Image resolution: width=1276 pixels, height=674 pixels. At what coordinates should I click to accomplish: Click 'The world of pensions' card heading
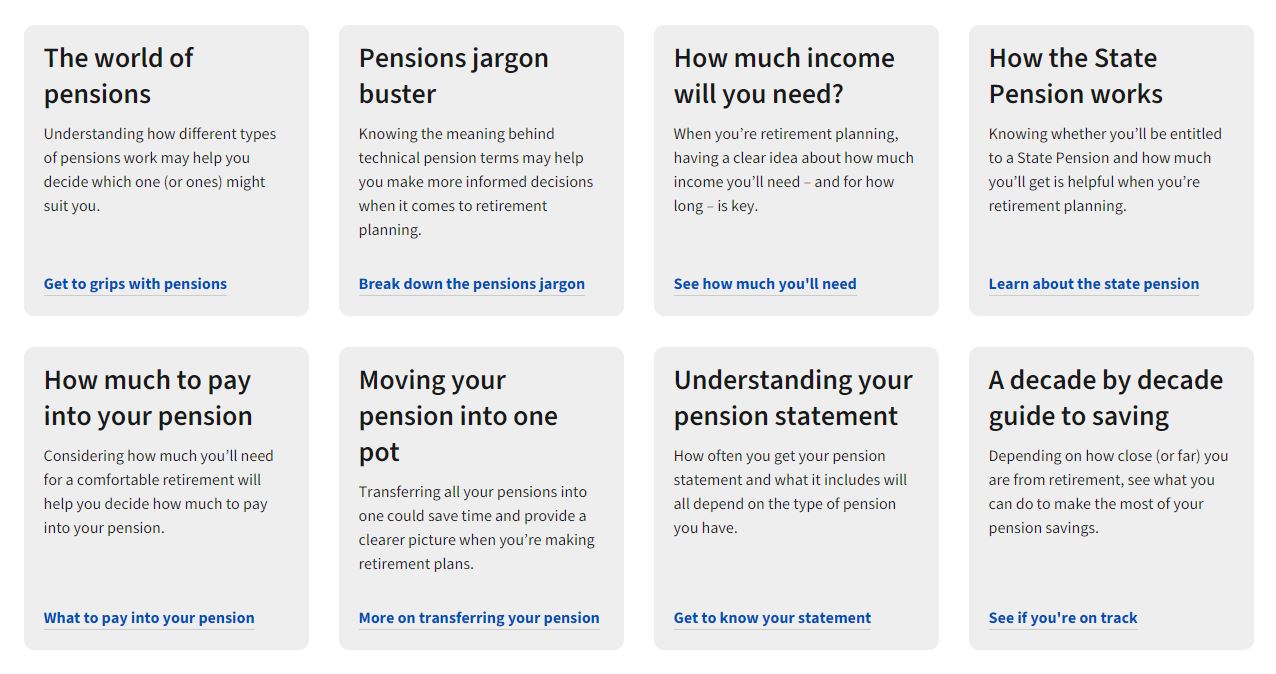pos(118,76)
